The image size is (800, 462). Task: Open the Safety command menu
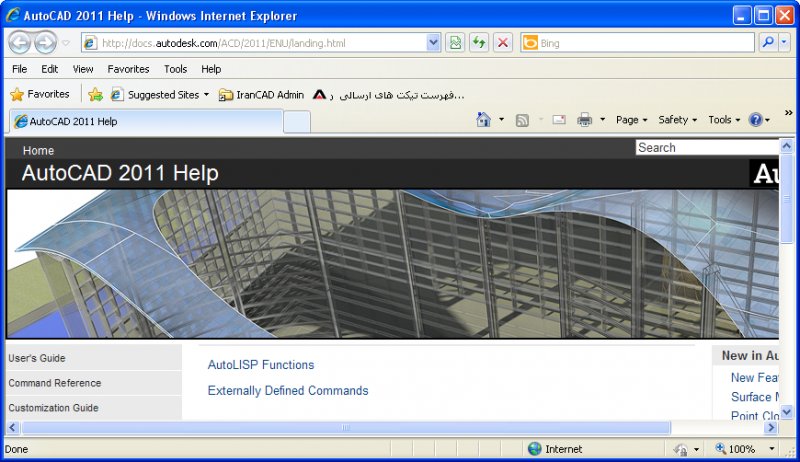pyautogui.click(x=677, y=120)
